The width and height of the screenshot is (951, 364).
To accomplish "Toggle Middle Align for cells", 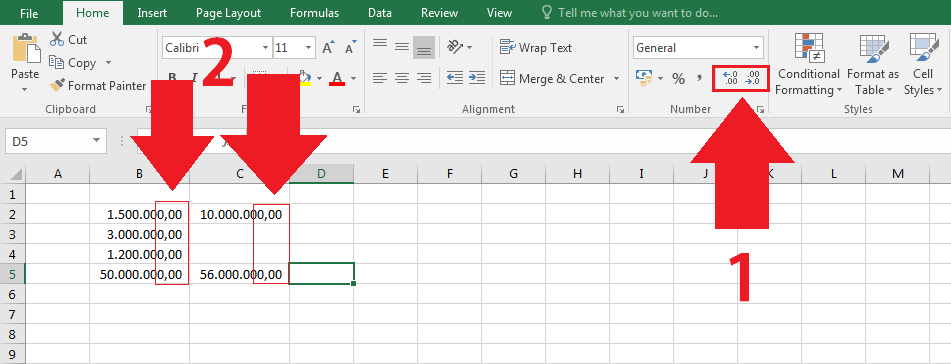I will click(x=402, y=46).
